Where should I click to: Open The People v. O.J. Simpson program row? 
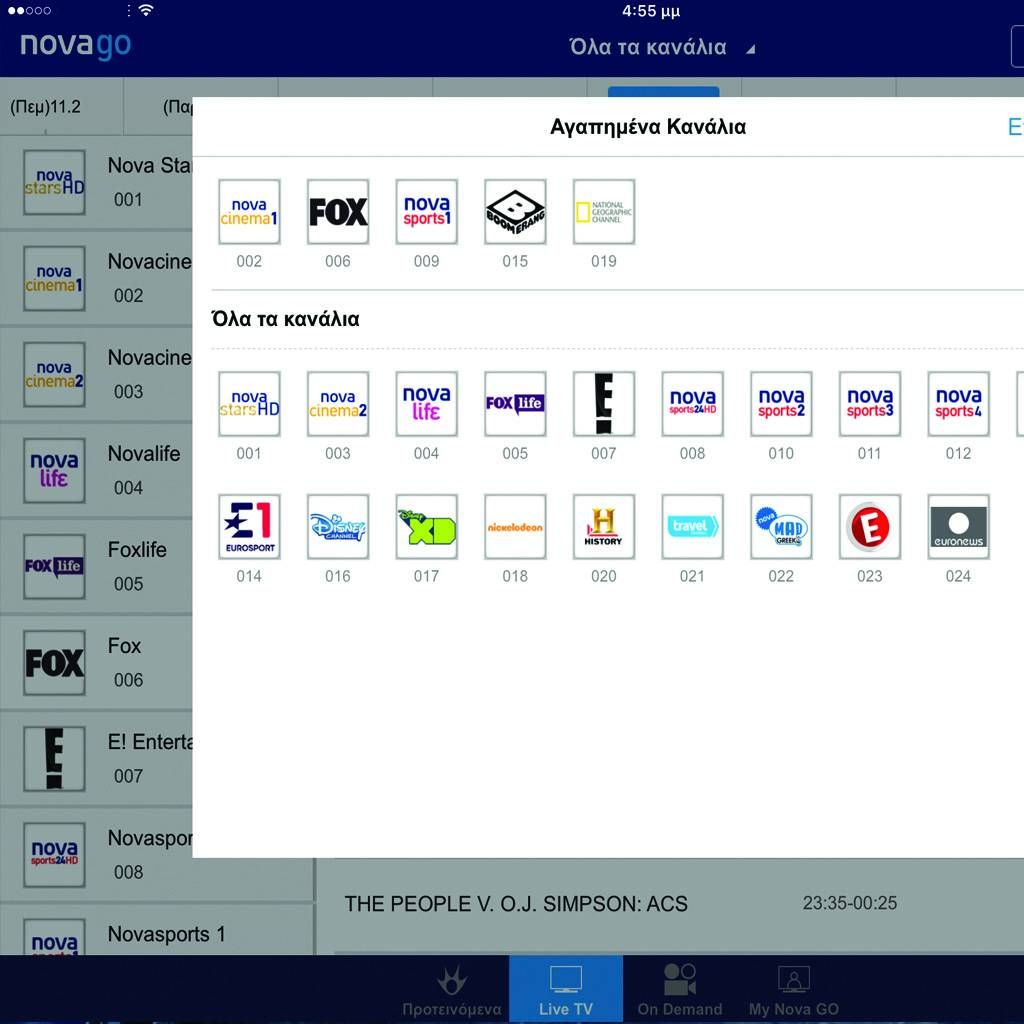(620, 904)
